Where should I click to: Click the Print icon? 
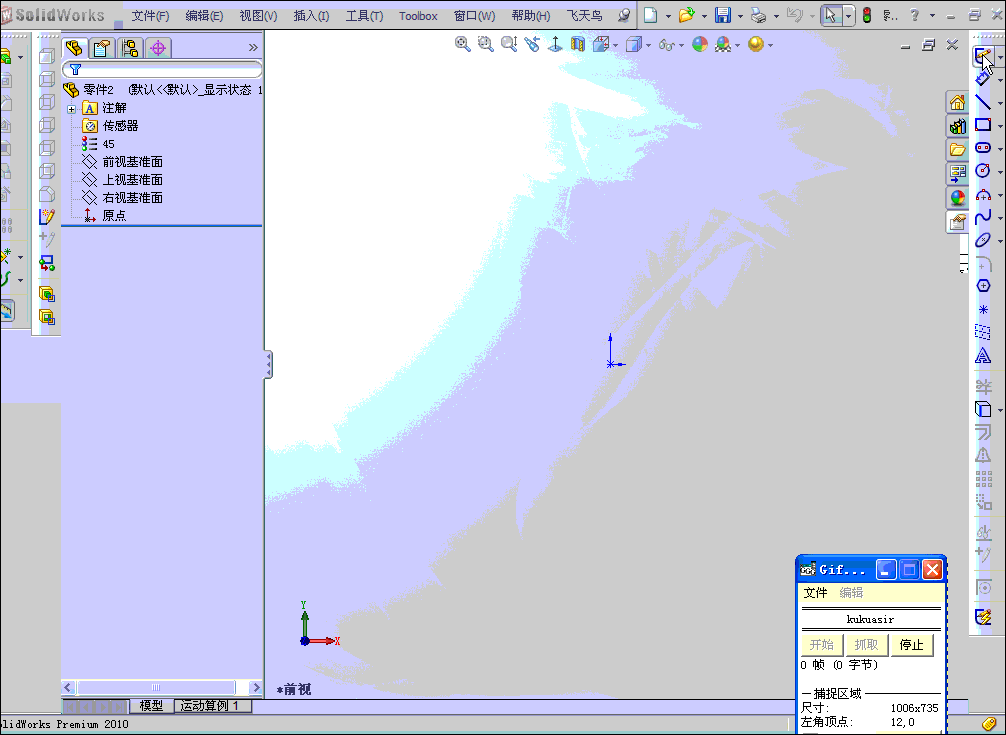click(x=758, y=15)
